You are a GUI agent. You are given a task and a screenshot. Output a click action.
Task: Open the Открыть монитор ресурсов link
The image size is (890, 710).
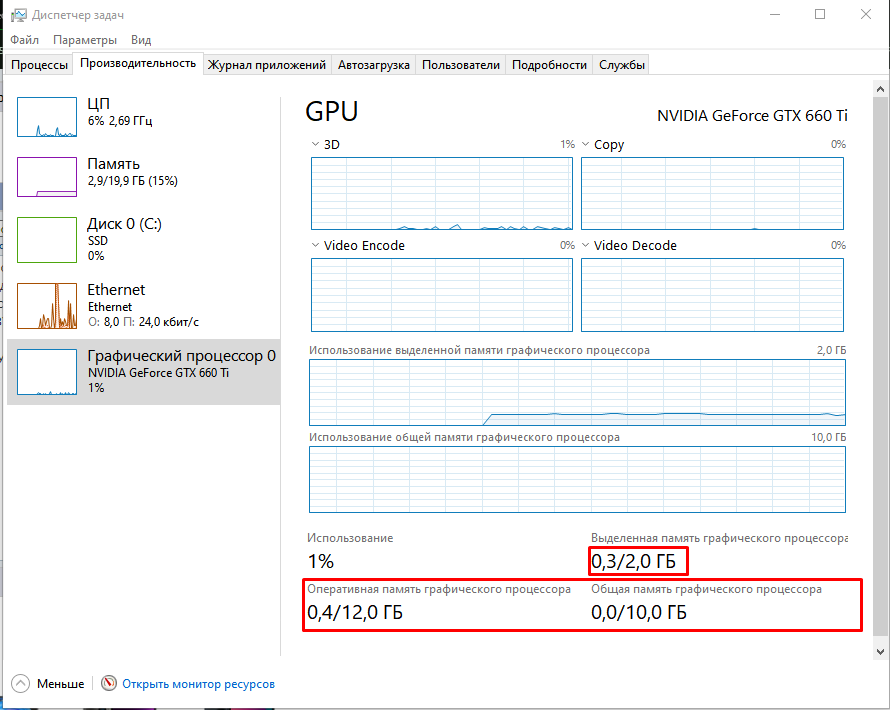(199, 684)
